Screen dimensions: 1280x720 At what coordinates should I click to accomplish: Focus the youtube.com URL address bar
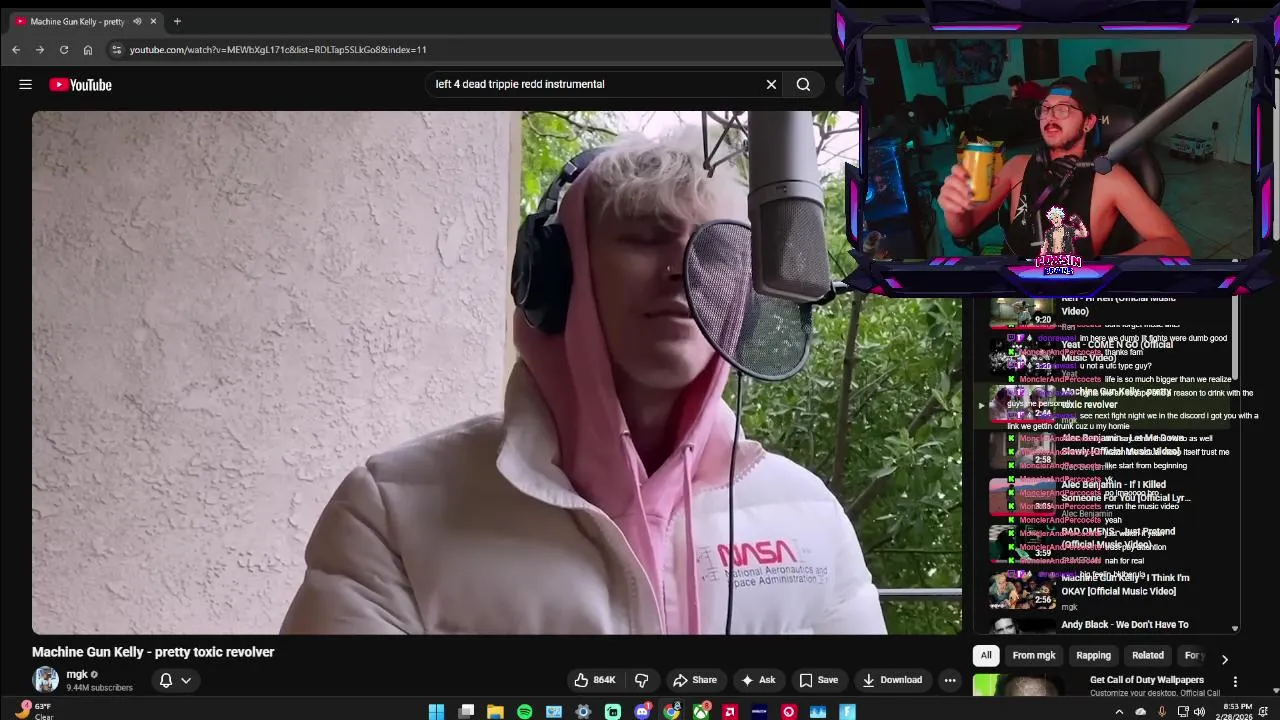point(470,50)
